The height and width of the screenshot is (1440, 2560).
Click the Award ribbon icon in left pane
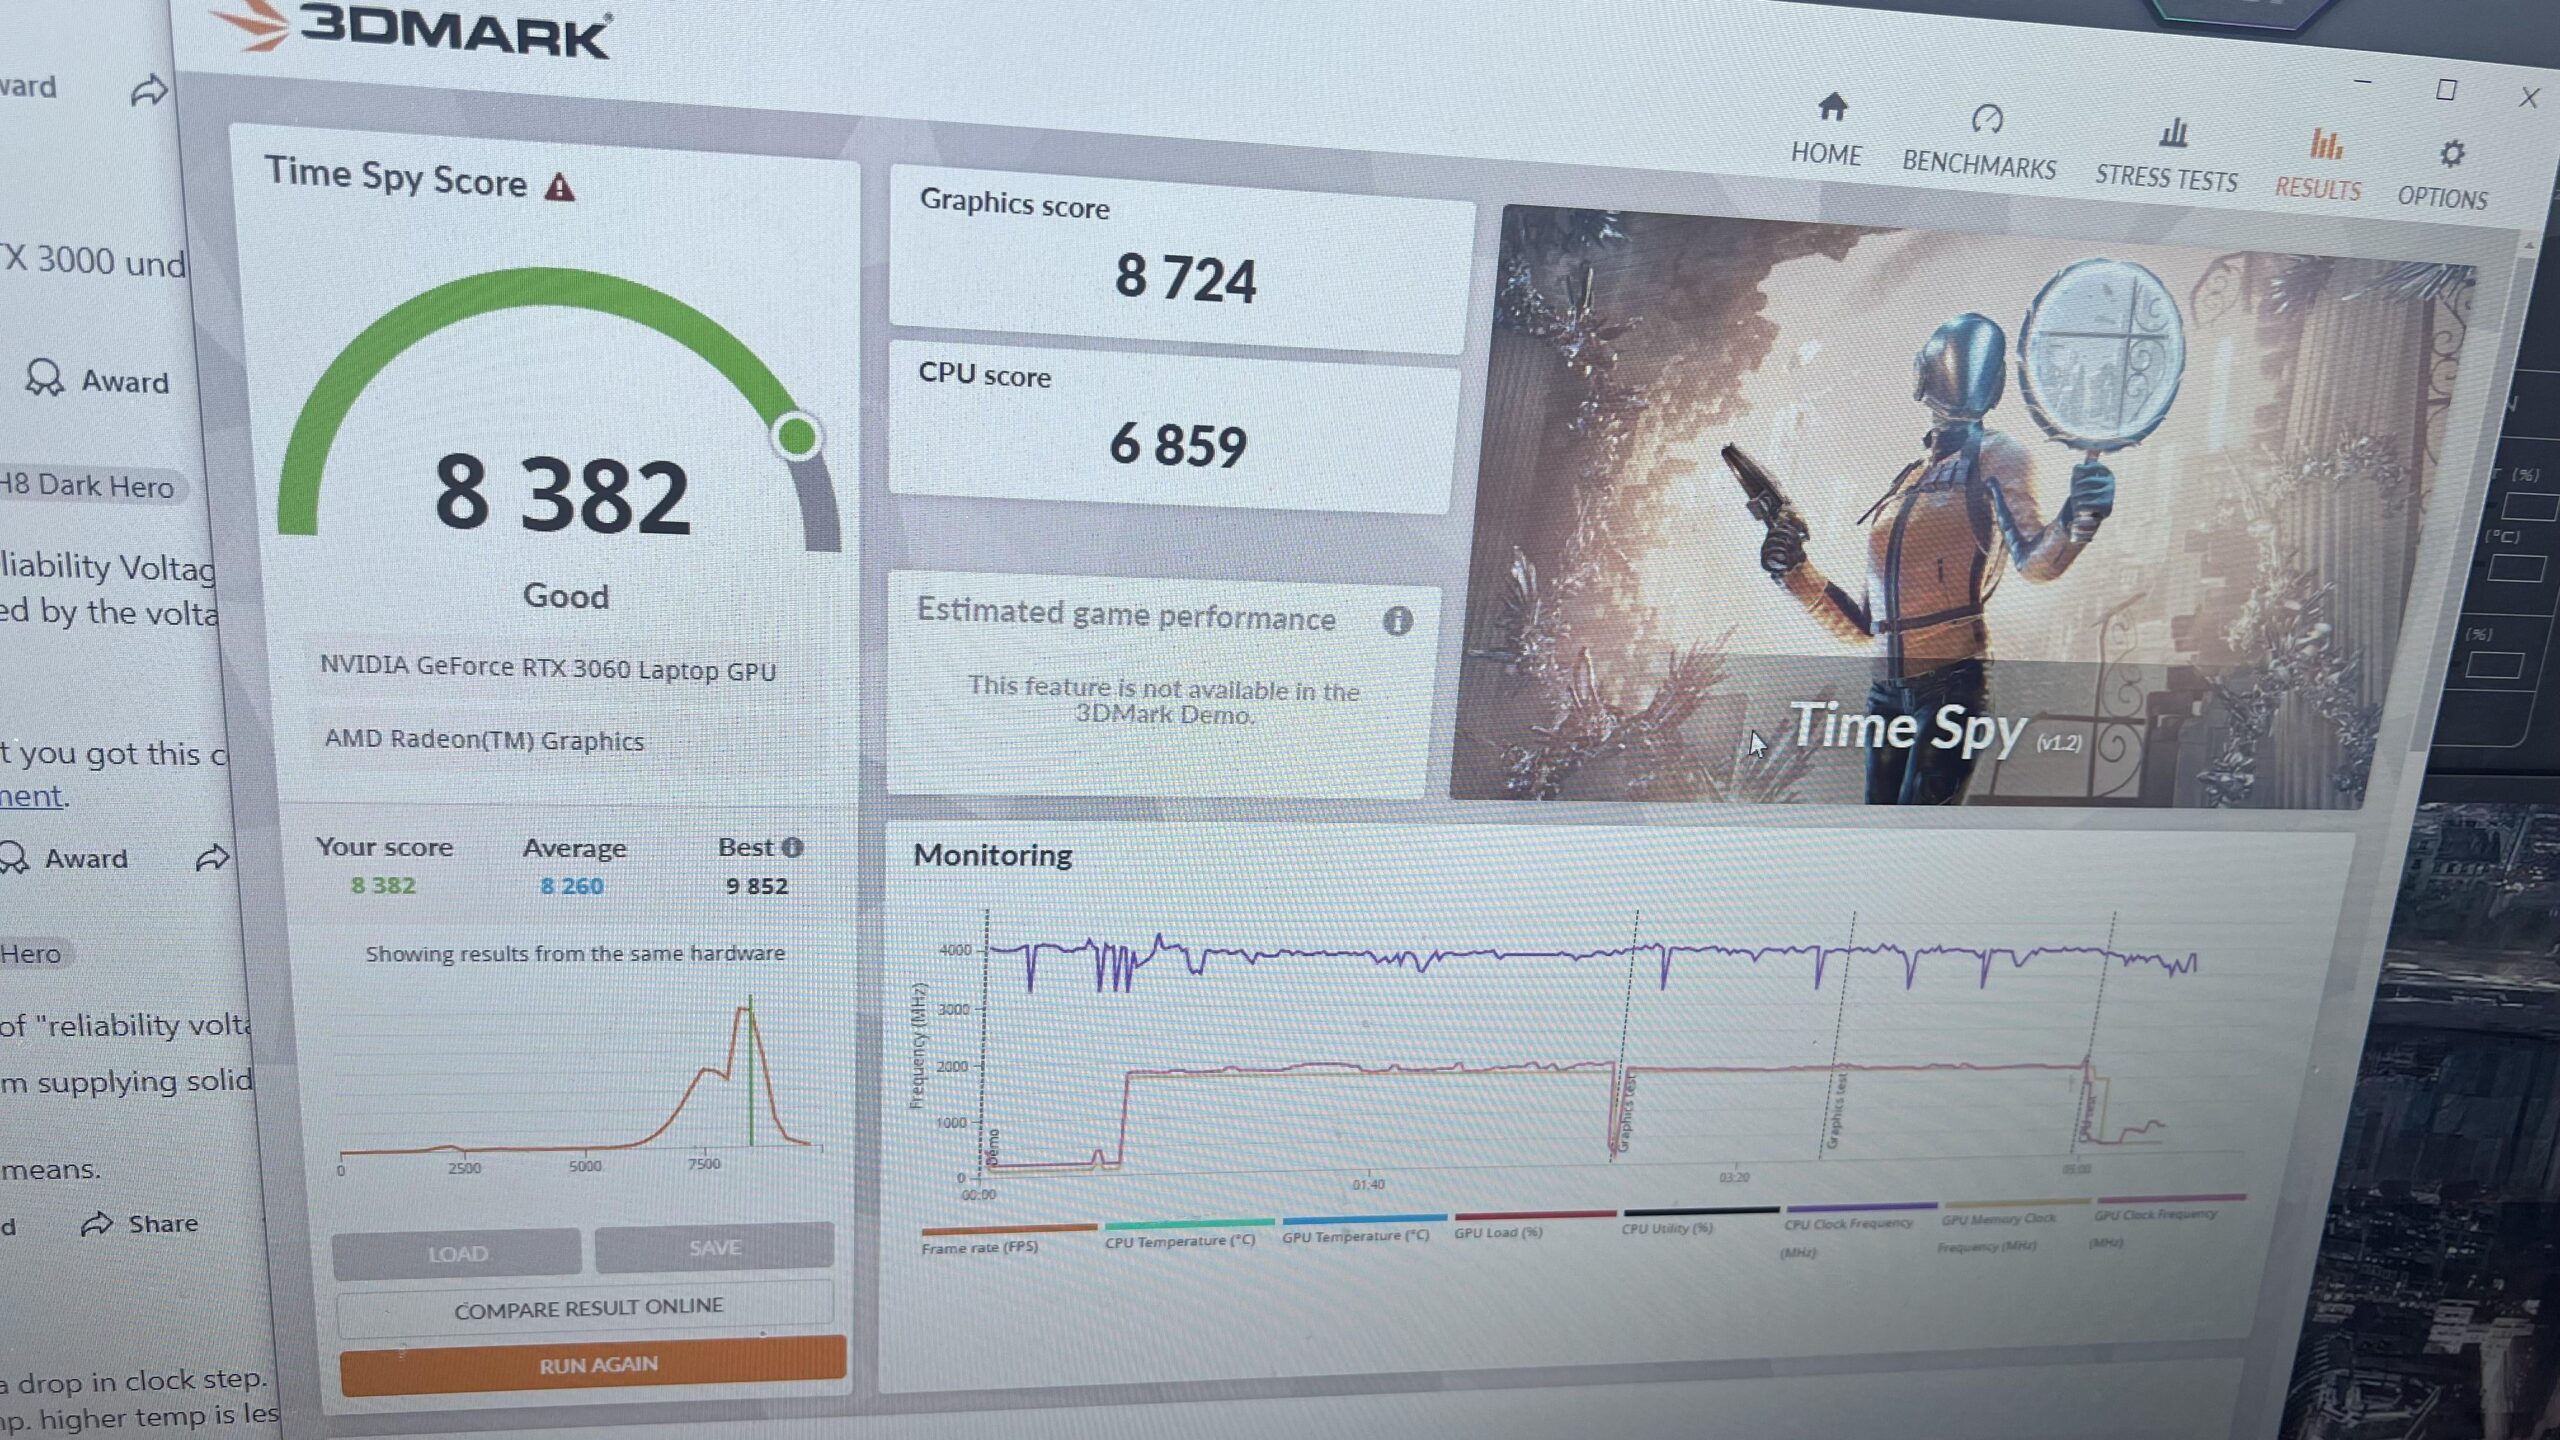coord(44,378)
